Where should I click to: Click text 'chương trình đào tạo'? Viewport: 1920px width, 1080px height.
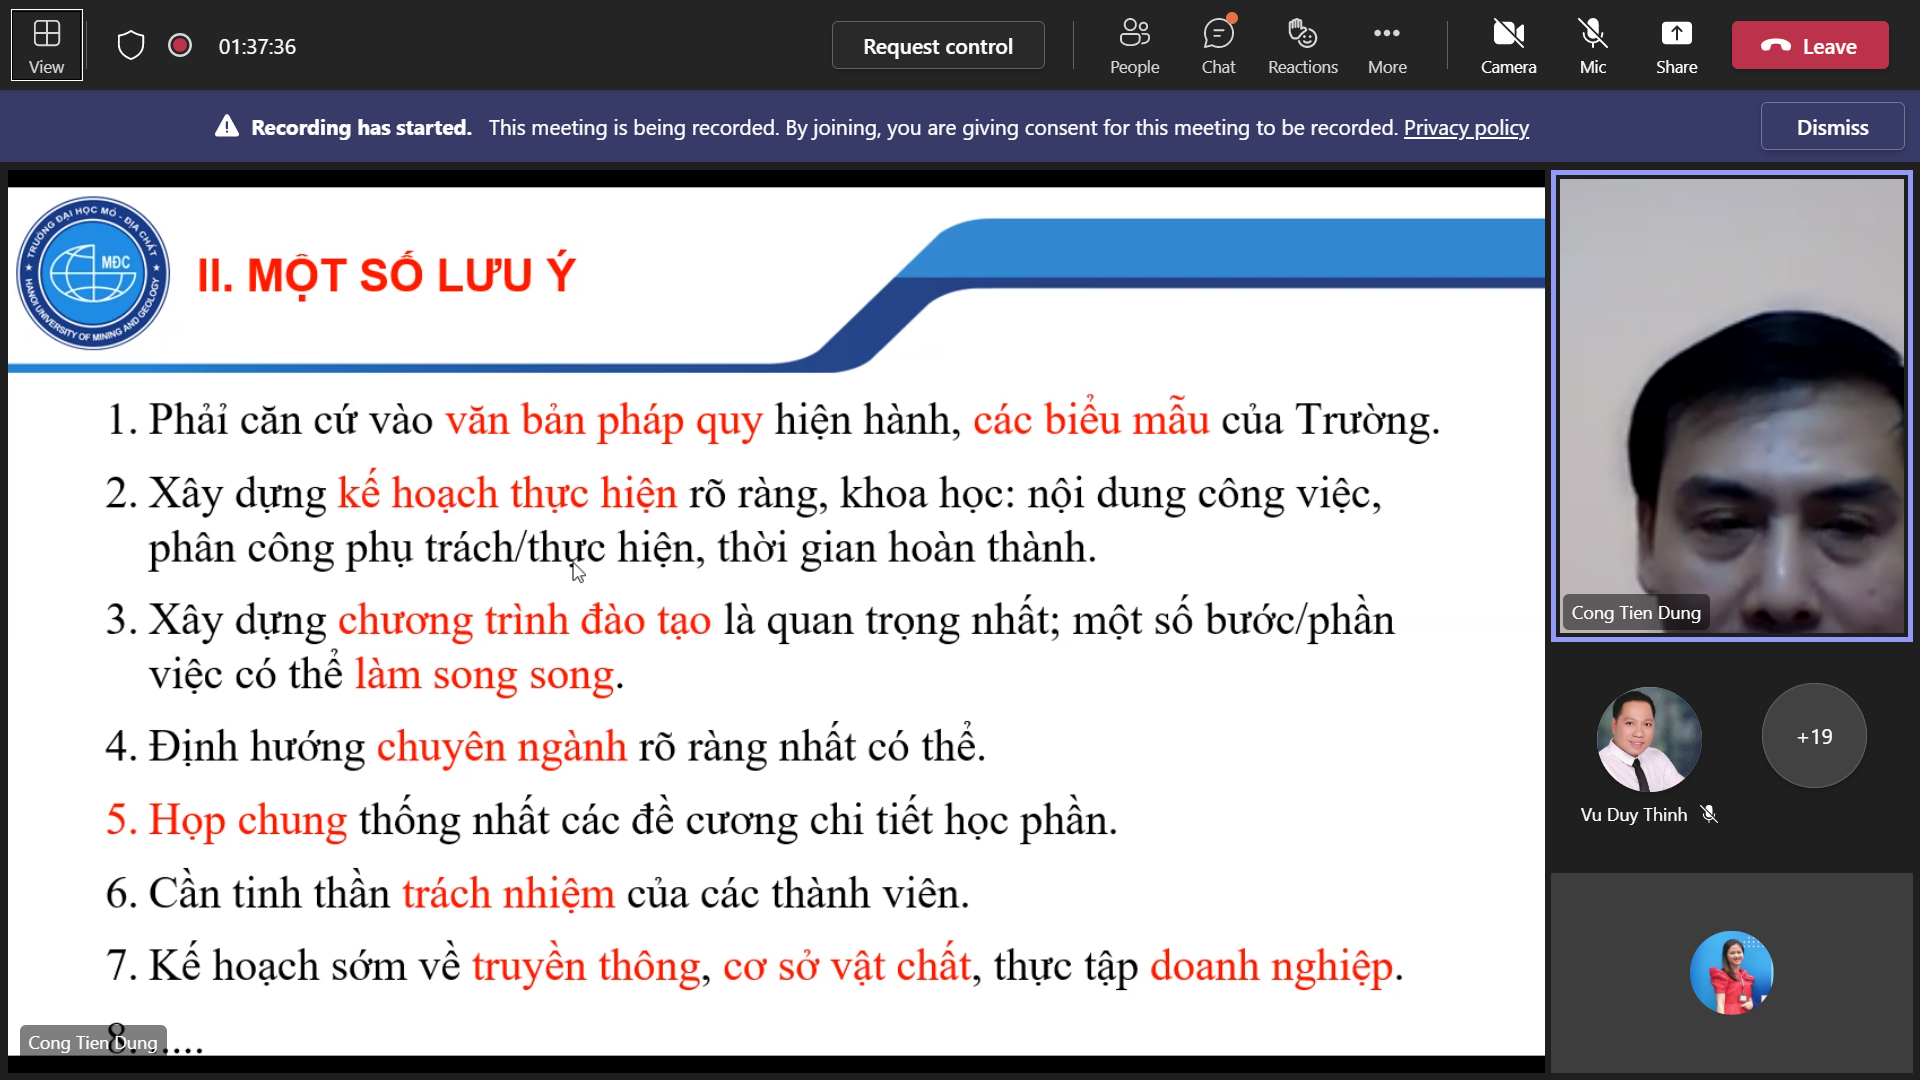524,621
